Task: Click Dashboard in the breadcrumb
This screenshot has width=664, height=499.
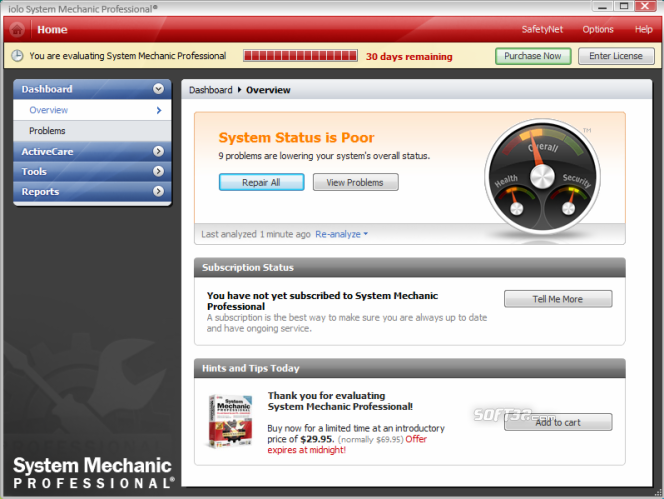Action: pos(210,90)
